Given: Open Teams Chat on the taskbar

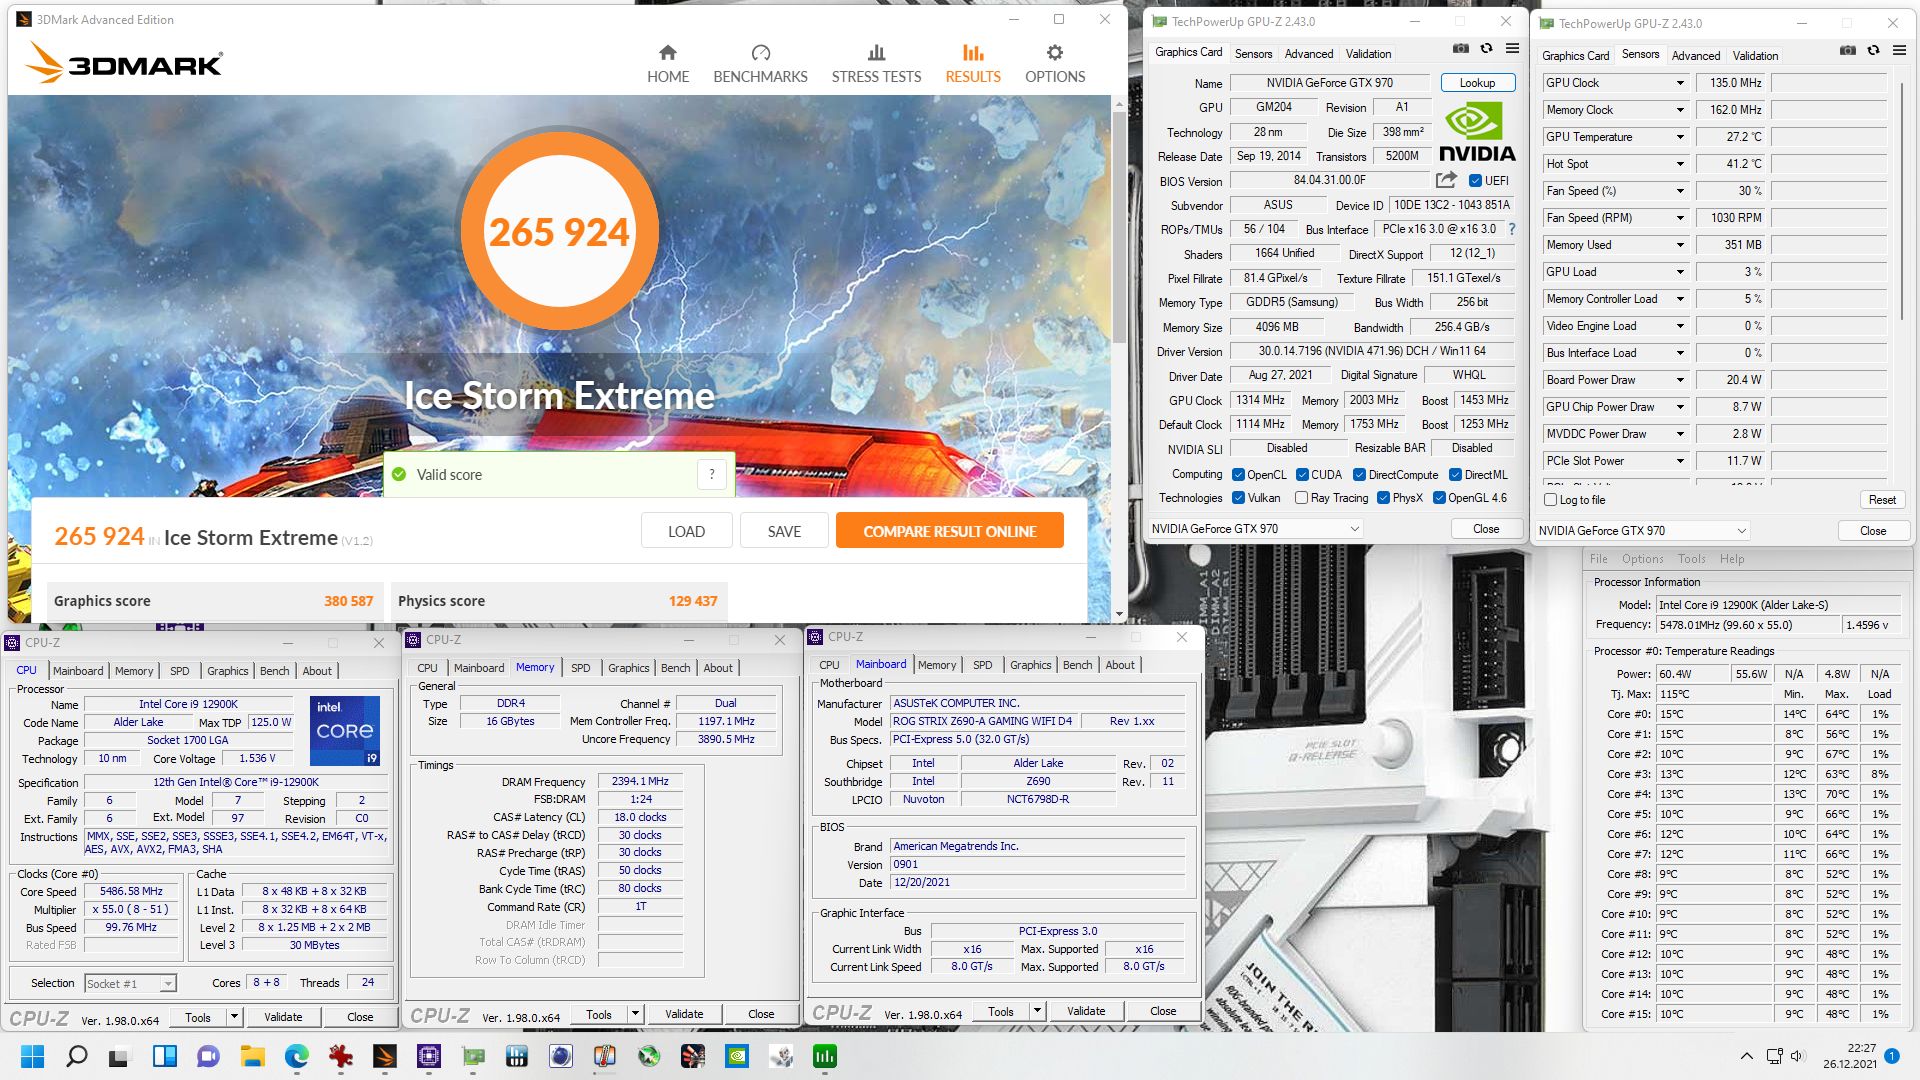Looking at the screenshot, I should (208, 1056).
